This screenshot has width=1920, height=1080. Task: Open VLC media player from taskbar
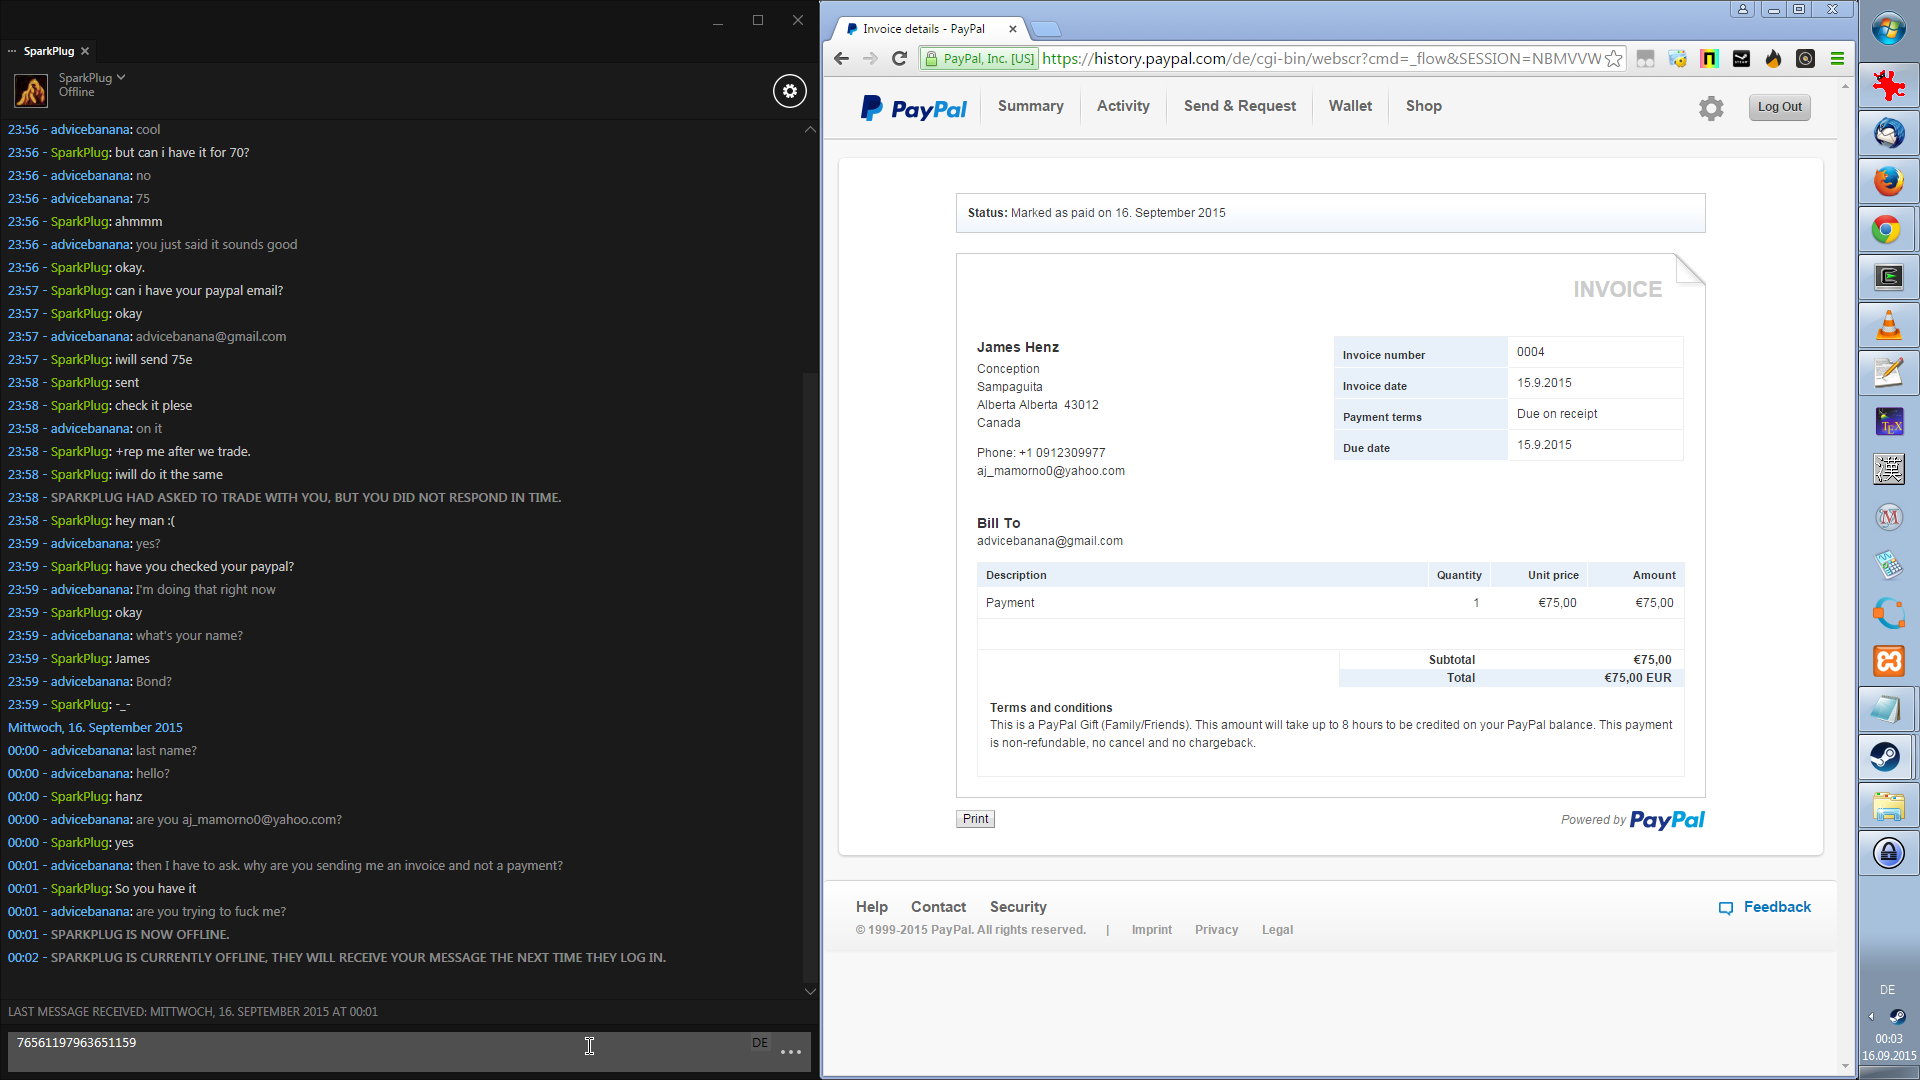click(1888, 326)
